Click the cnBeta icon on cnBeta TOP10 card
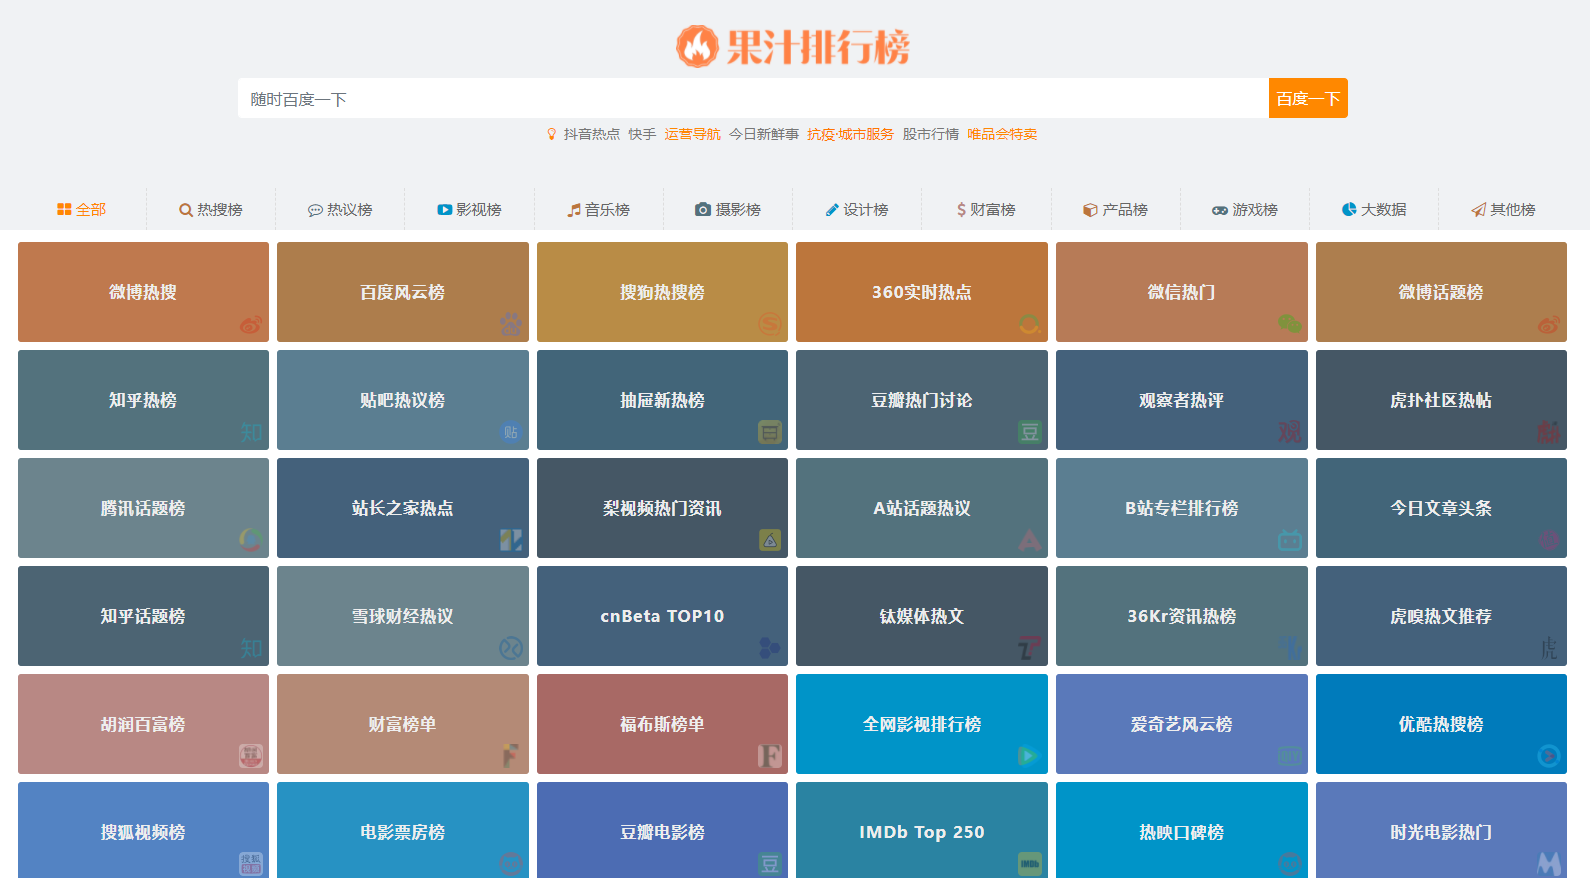This screenshot has width=1590, height=878. 770,648
